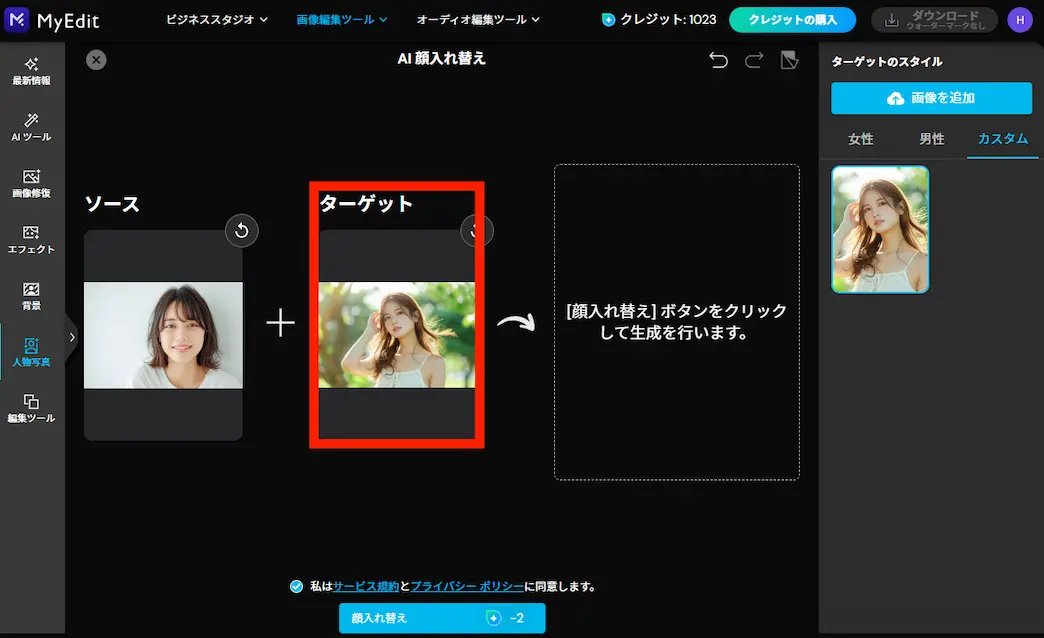Select the 画像修復 tool from the sidebar
Screen dimensions: 1044x638
(31, 185)
